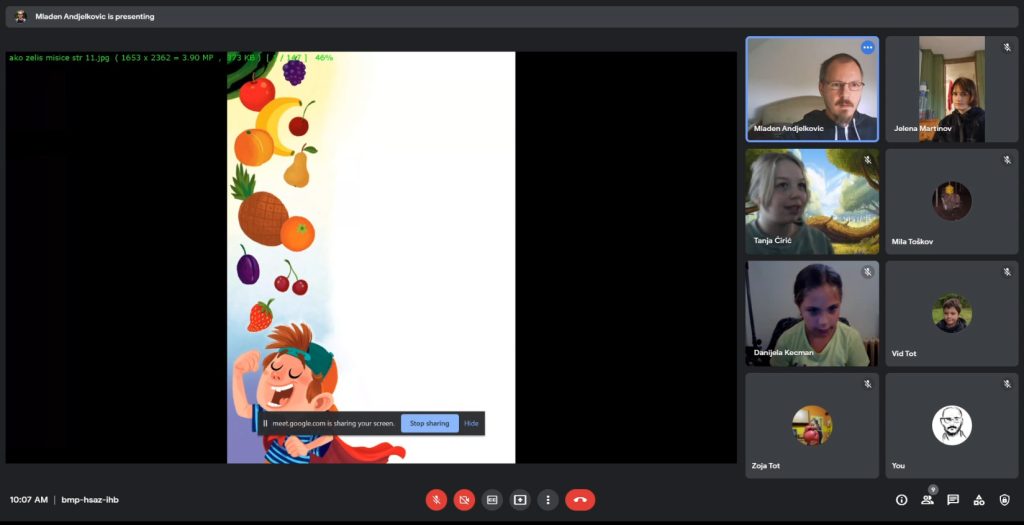Click the file name 'ako zelis misice str 11.jpg'
The height and width of the screenshot is (525, 1024).
(59, 57)
